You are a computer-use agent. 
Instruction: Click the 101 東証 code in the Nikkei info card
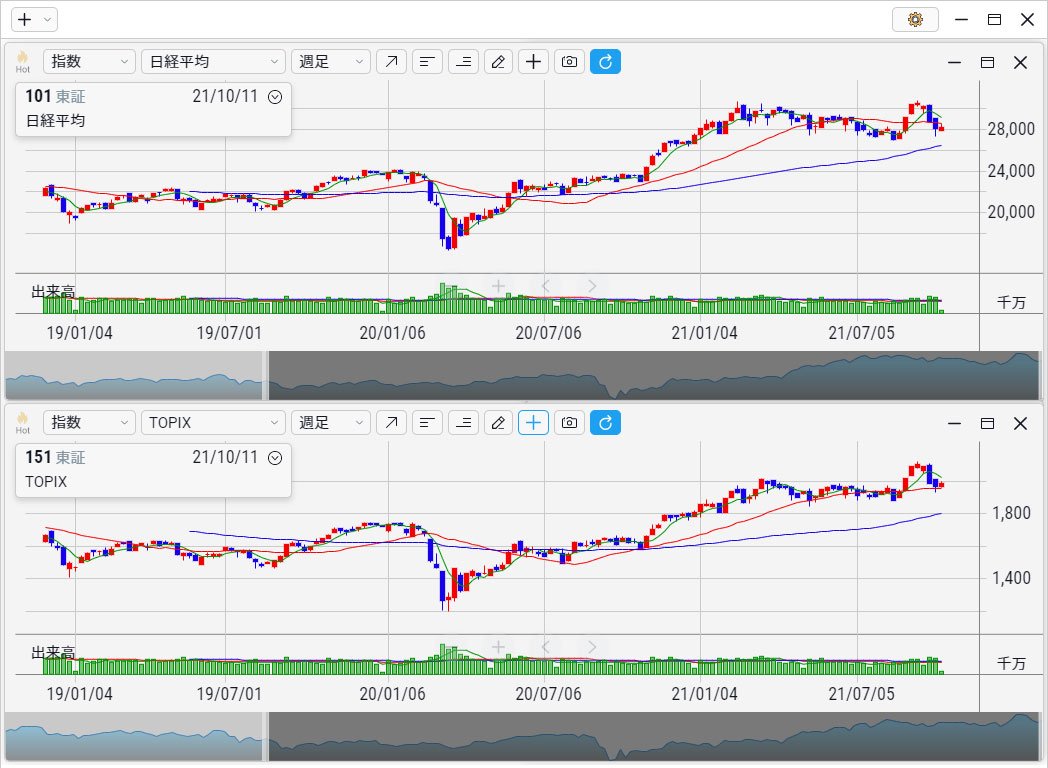point(55,97)
